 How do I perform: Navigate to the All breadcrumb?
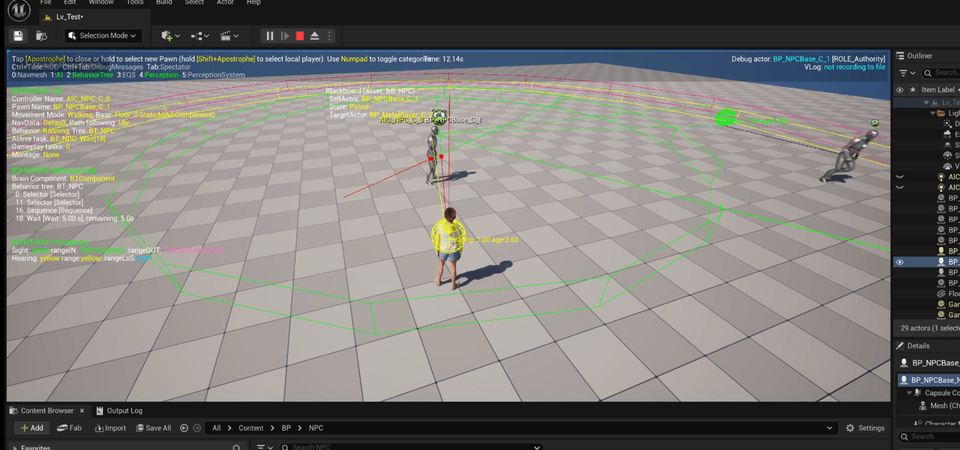coord(217,428)
